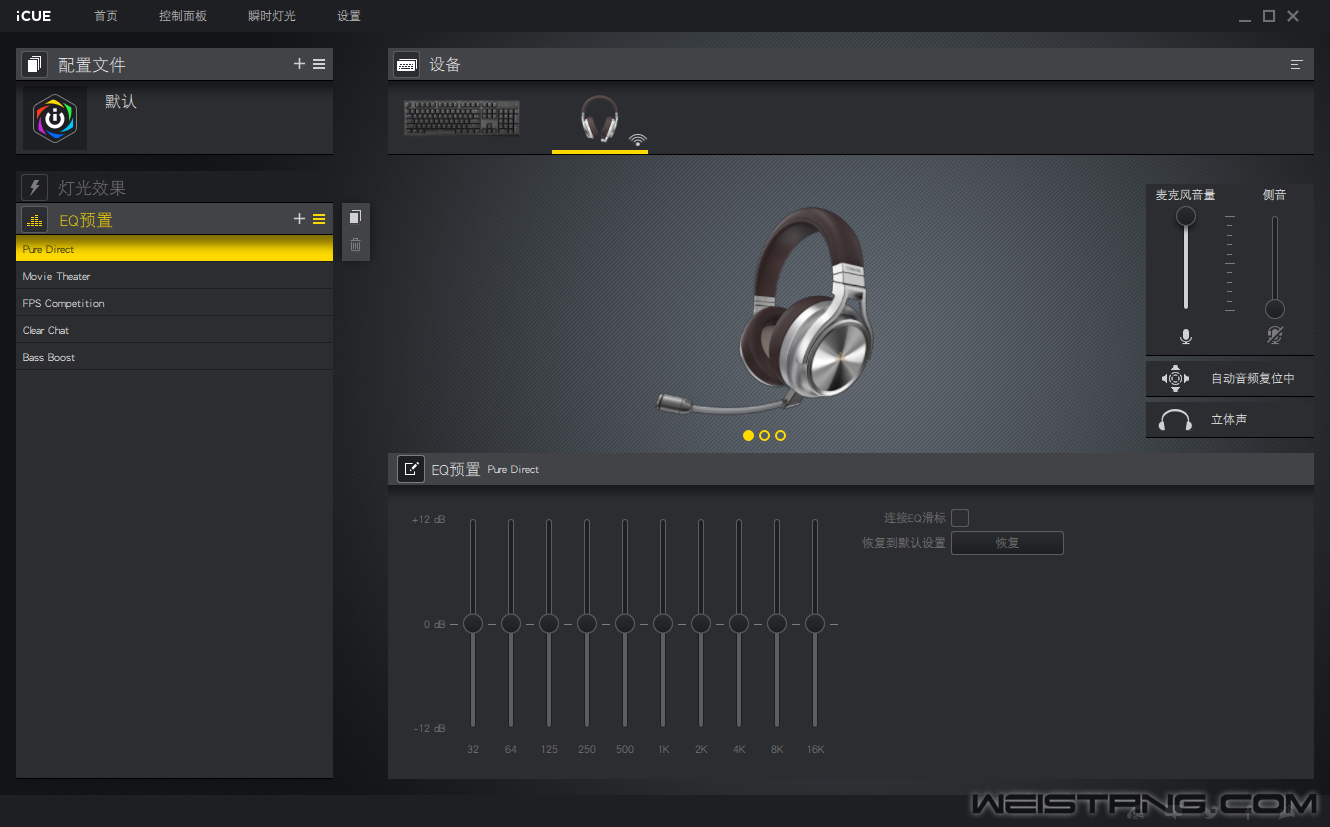This screenshot has width=1330, height=827.
Task: Open the 设置 settings menu
Action: tap(349, 16)
